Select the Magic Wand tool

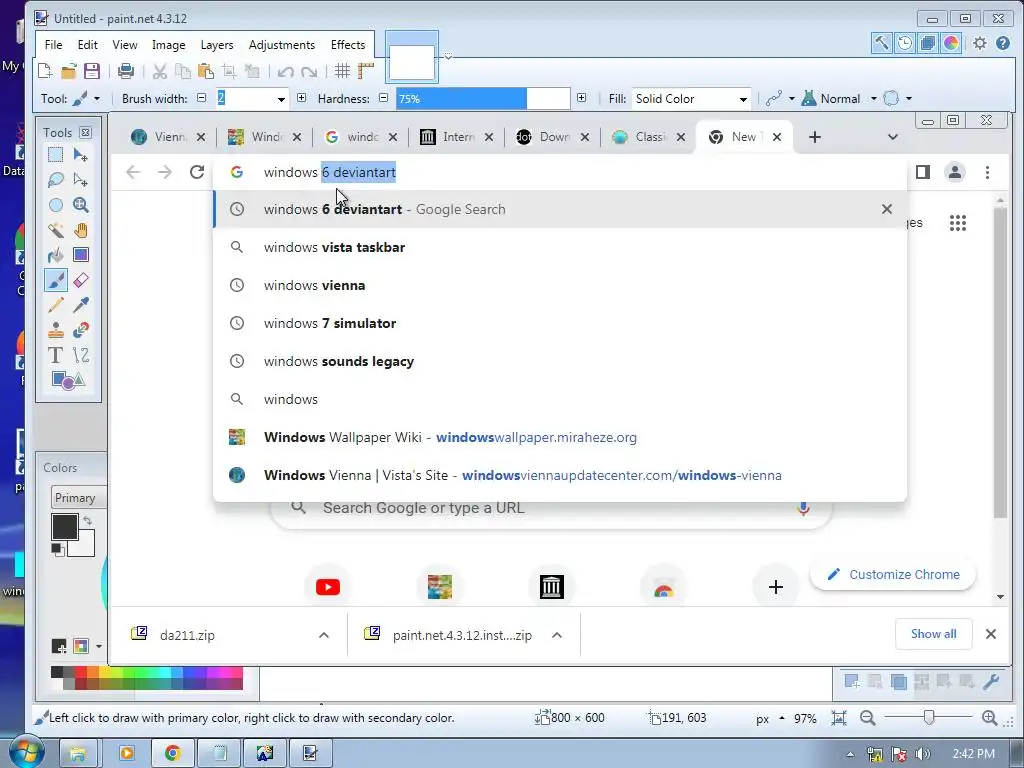(x=56, y=230)
